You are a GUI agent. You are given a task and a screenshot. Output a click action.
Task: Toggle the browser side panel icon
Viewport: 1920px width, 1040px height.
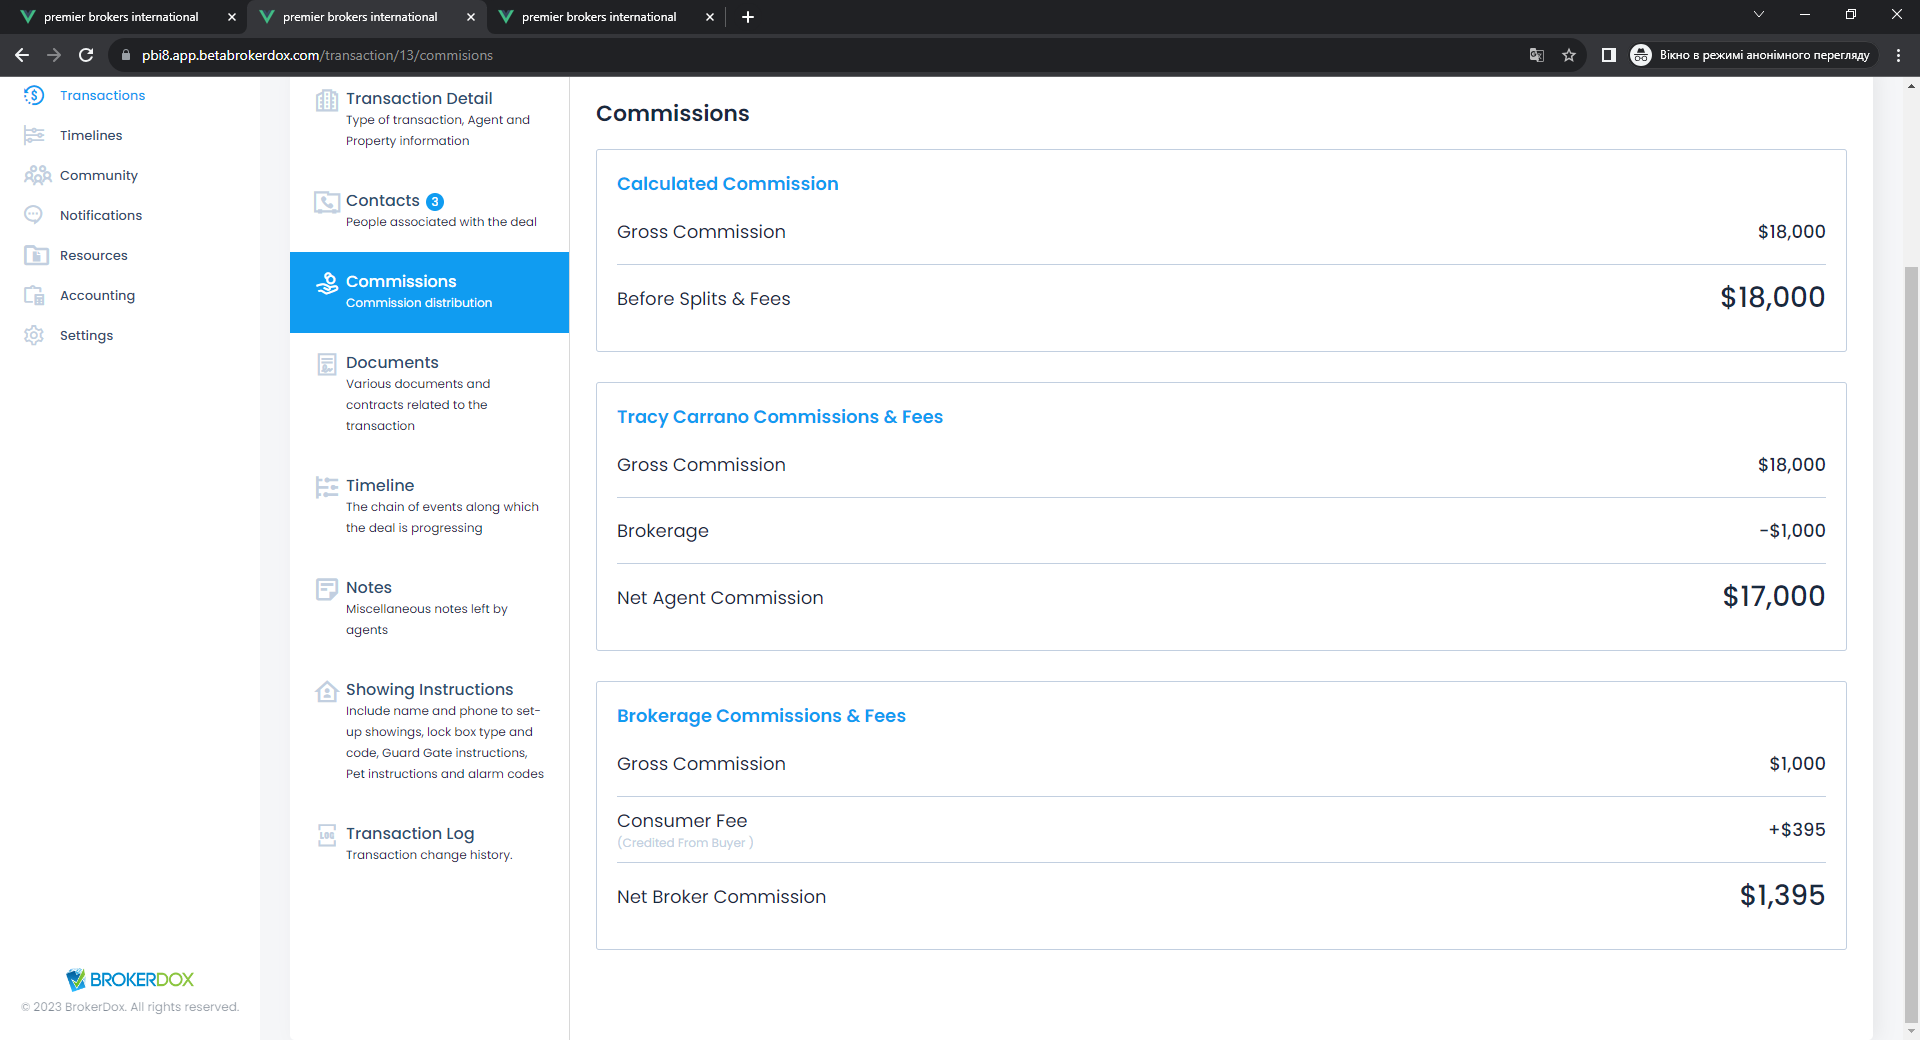point(1609,55)
